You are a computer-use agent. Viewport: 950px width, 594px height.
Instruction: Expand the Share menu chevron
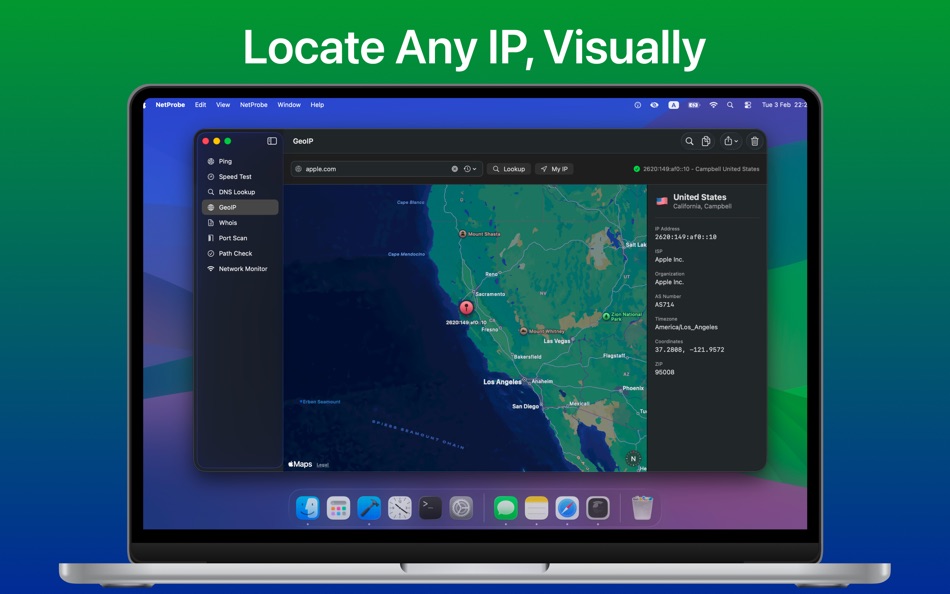[x=737, y=141]
